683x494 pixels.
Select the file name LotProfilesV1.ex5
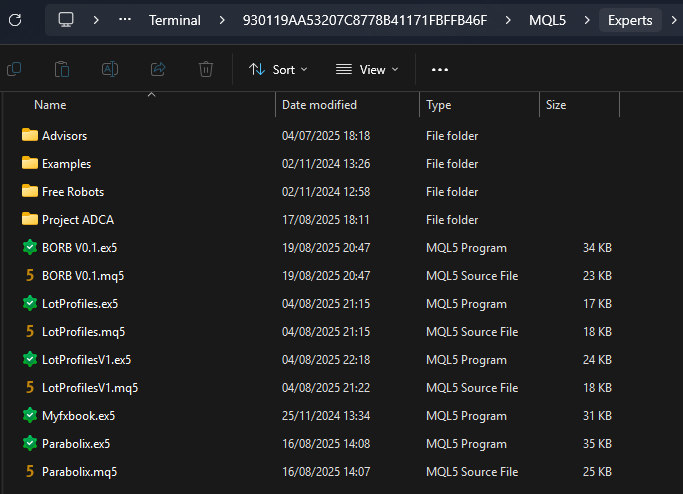point(87,359)
